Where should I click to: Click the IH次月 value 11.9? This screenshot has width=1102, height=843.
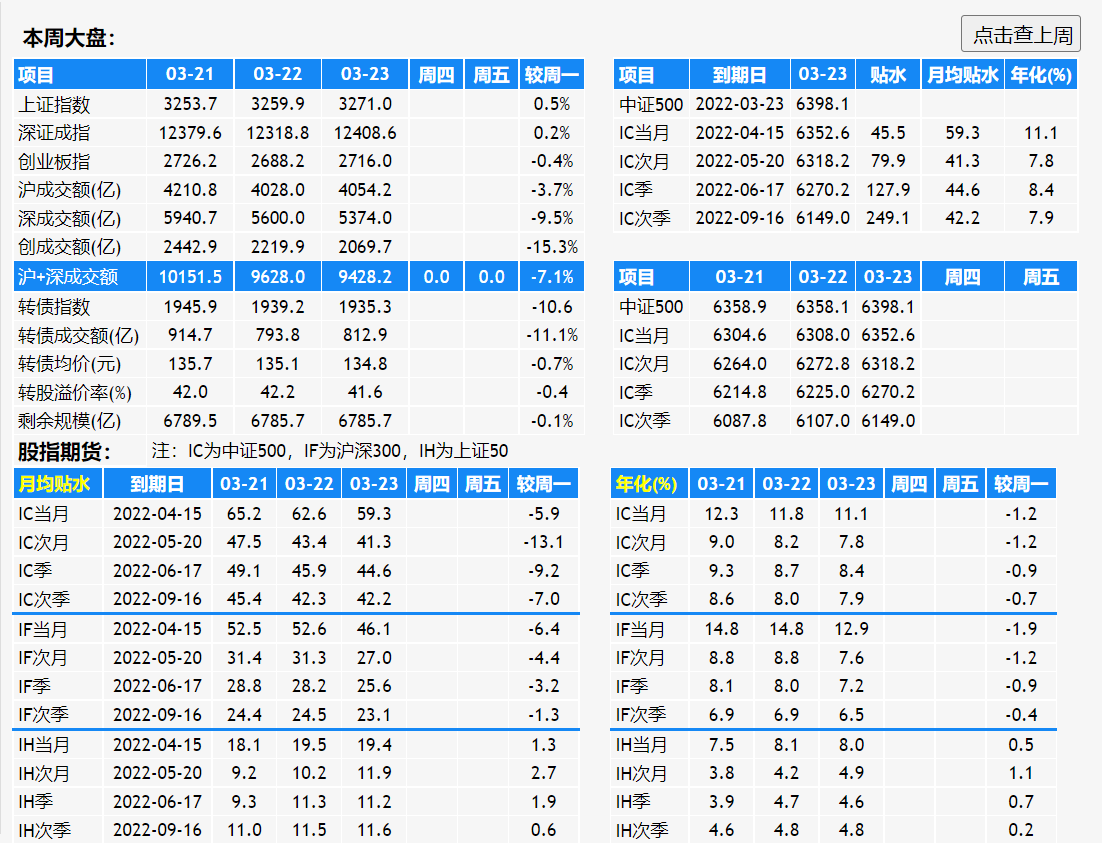374,773
